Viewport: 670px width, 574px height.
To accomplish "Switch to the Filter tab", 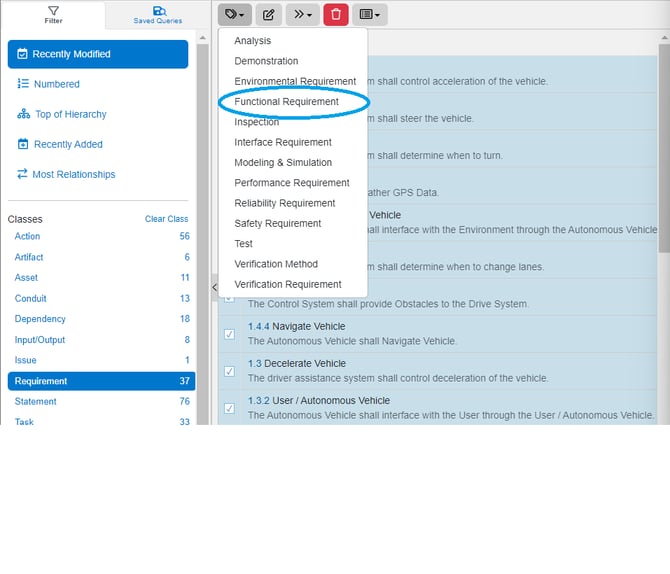I will (52, 14).
